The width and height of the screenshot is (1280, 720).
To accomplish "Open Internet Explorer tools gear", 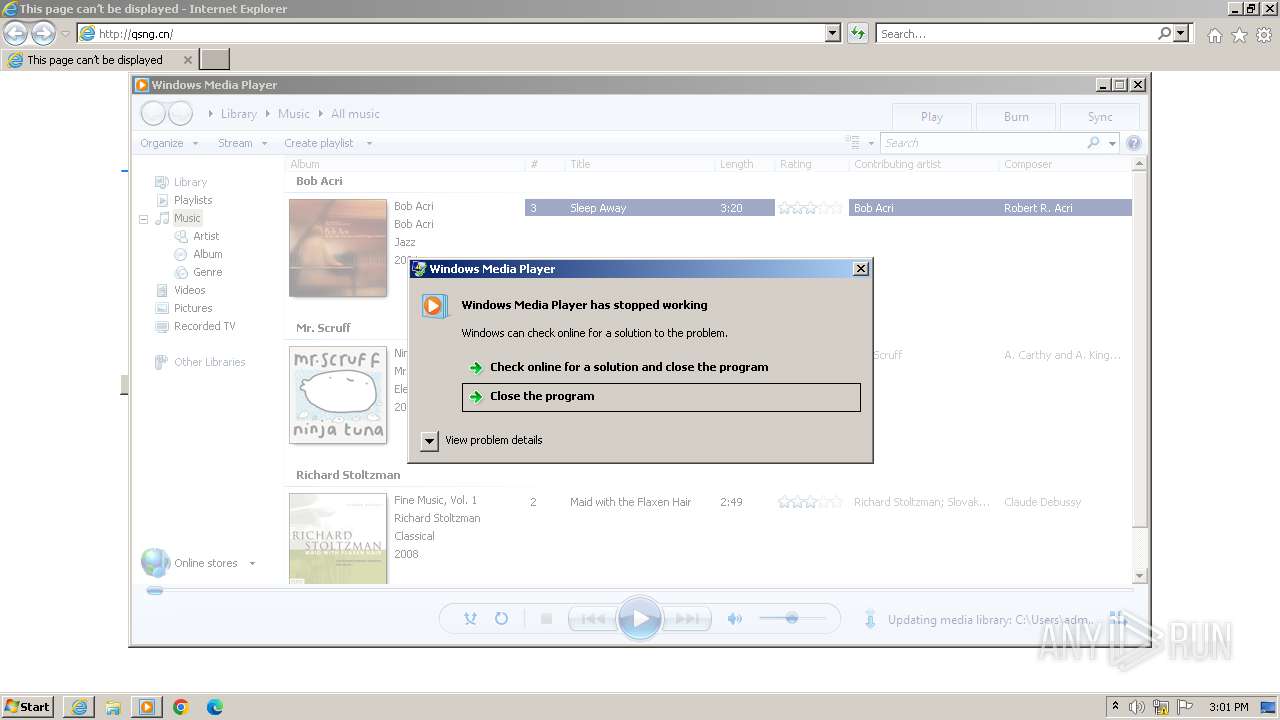I will (x=1264, y=35).
